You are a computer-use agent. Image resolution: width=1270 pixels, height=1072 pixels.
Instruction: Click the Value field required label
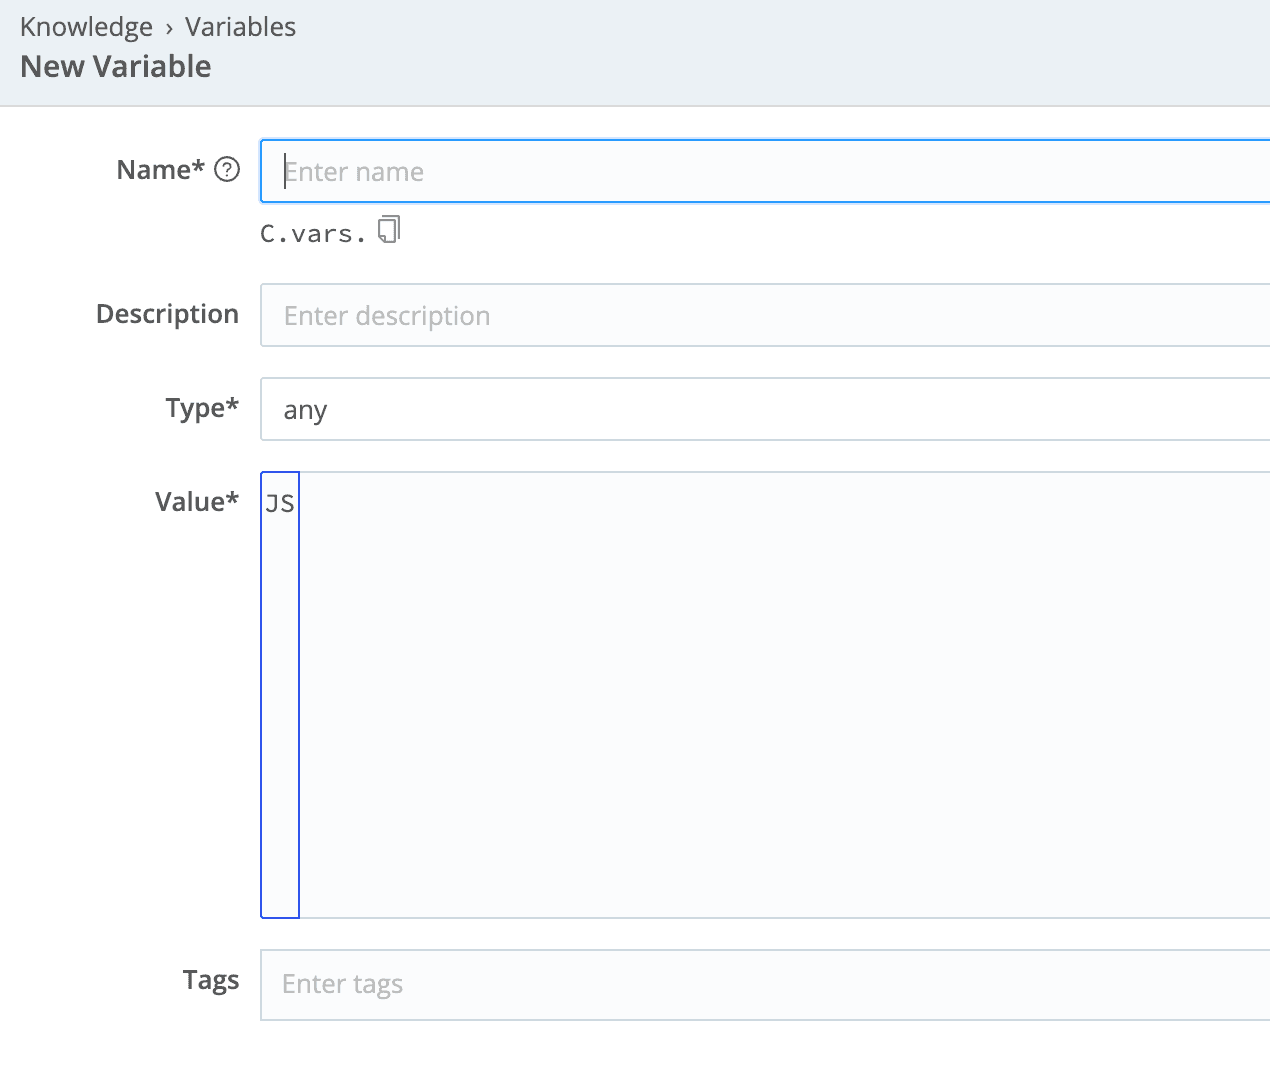pos(196,501)
